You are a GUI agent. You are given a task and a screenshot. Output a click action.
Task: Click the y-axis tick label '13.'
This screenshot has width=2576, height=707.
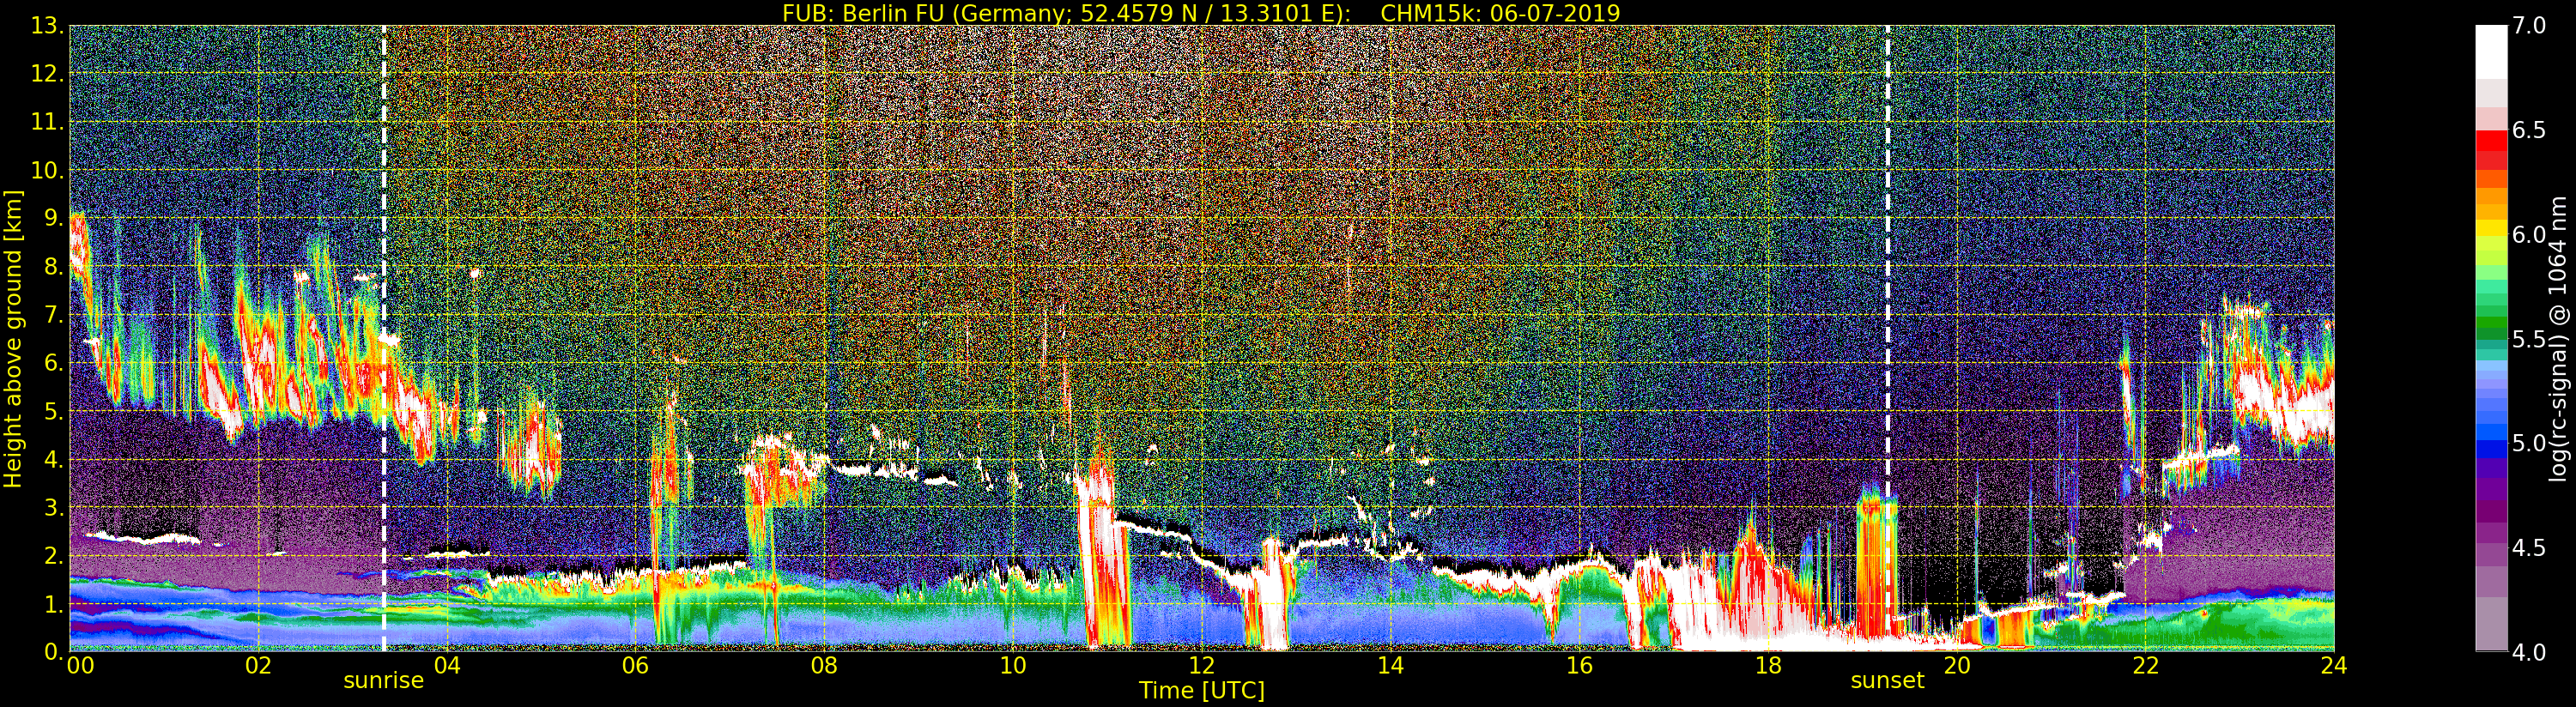47,26
